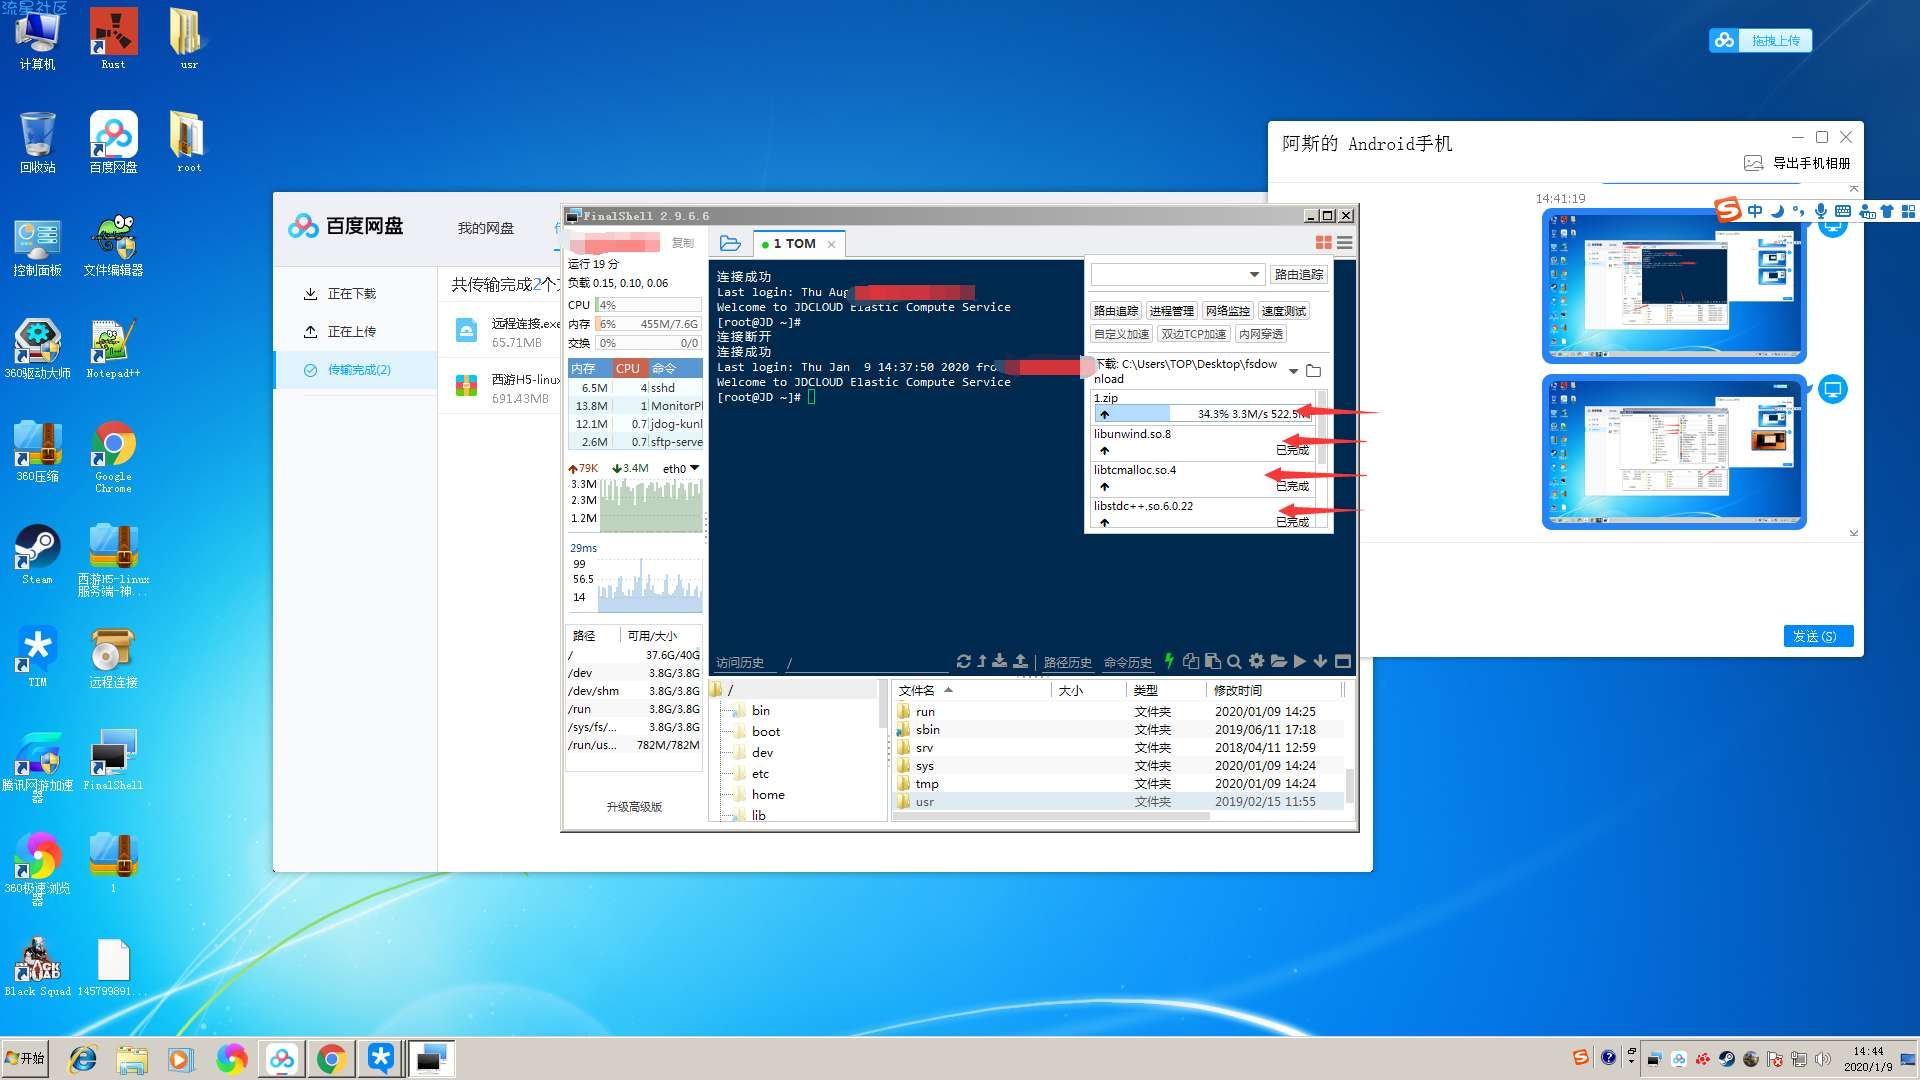Click the upload file icon in the FinalShell toolbar
The height and width of the screenshot is (1080, 1920).
click(x=1020, y=661)
